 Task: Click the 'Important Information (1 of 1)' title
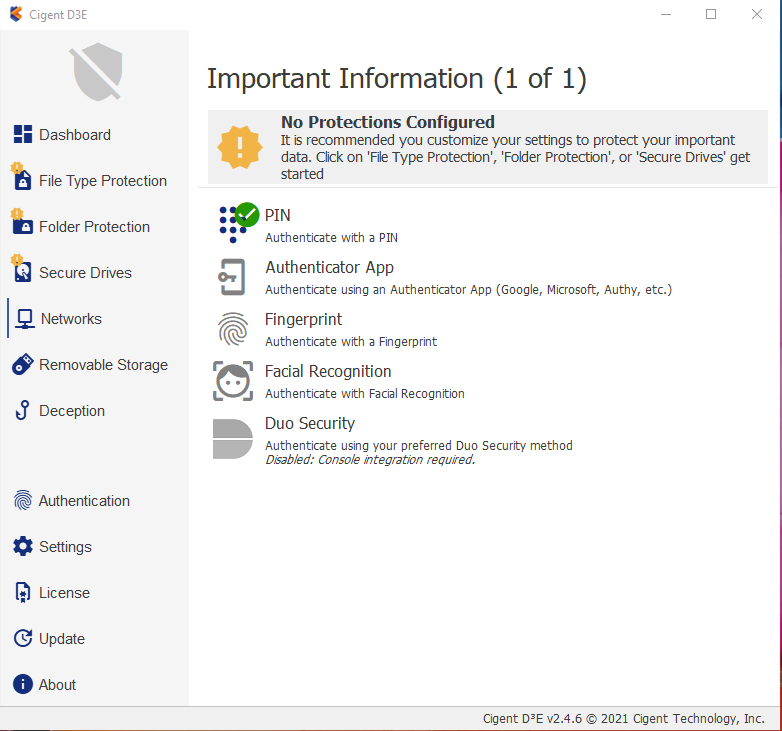coord(396,78)
